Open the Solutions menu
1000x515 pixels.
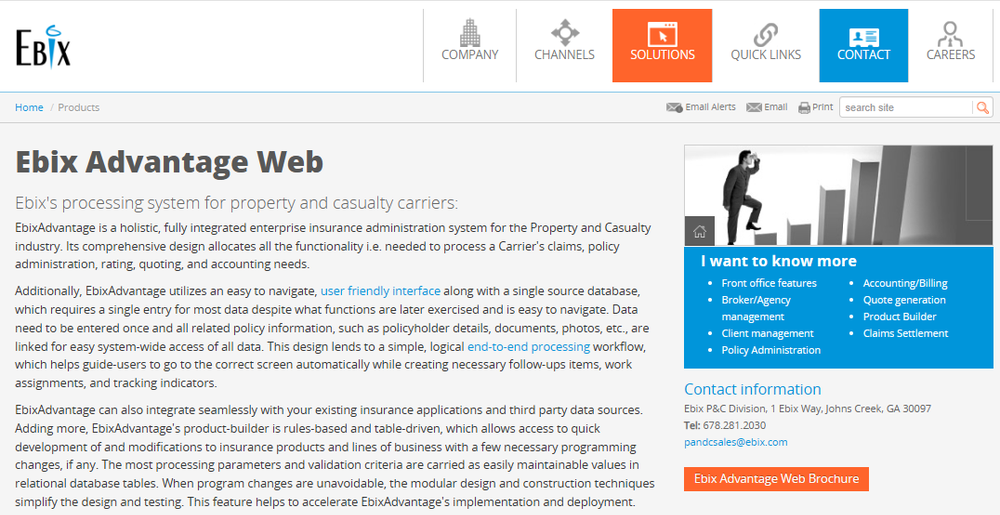[x=662, y=45]
